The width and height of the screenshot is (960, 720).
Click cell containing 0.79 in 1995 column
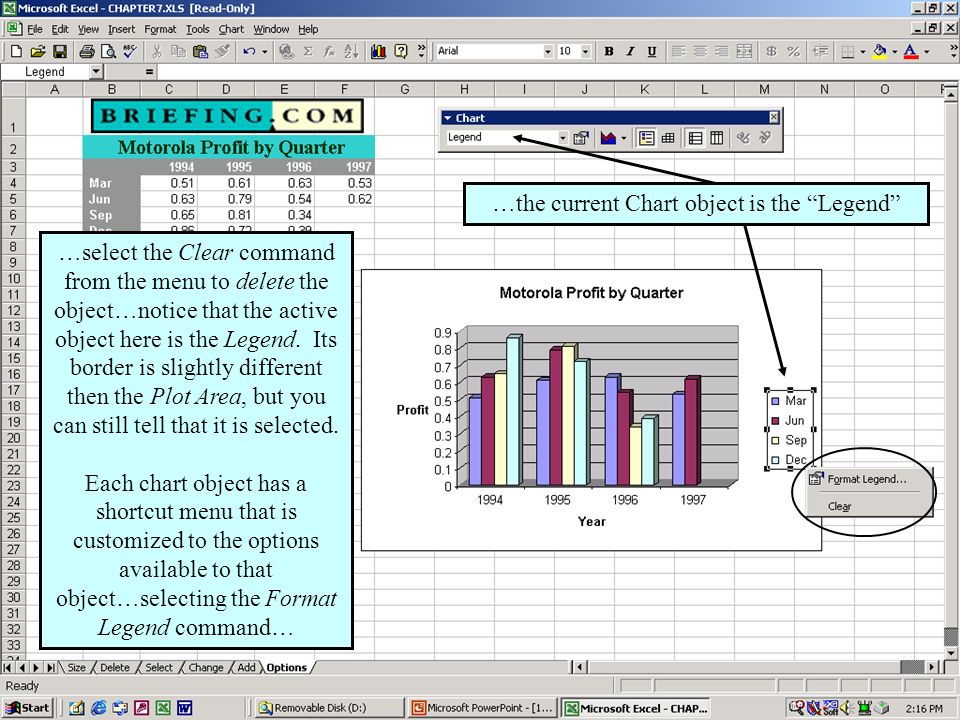pyautogui.click(x=227, y=199)
